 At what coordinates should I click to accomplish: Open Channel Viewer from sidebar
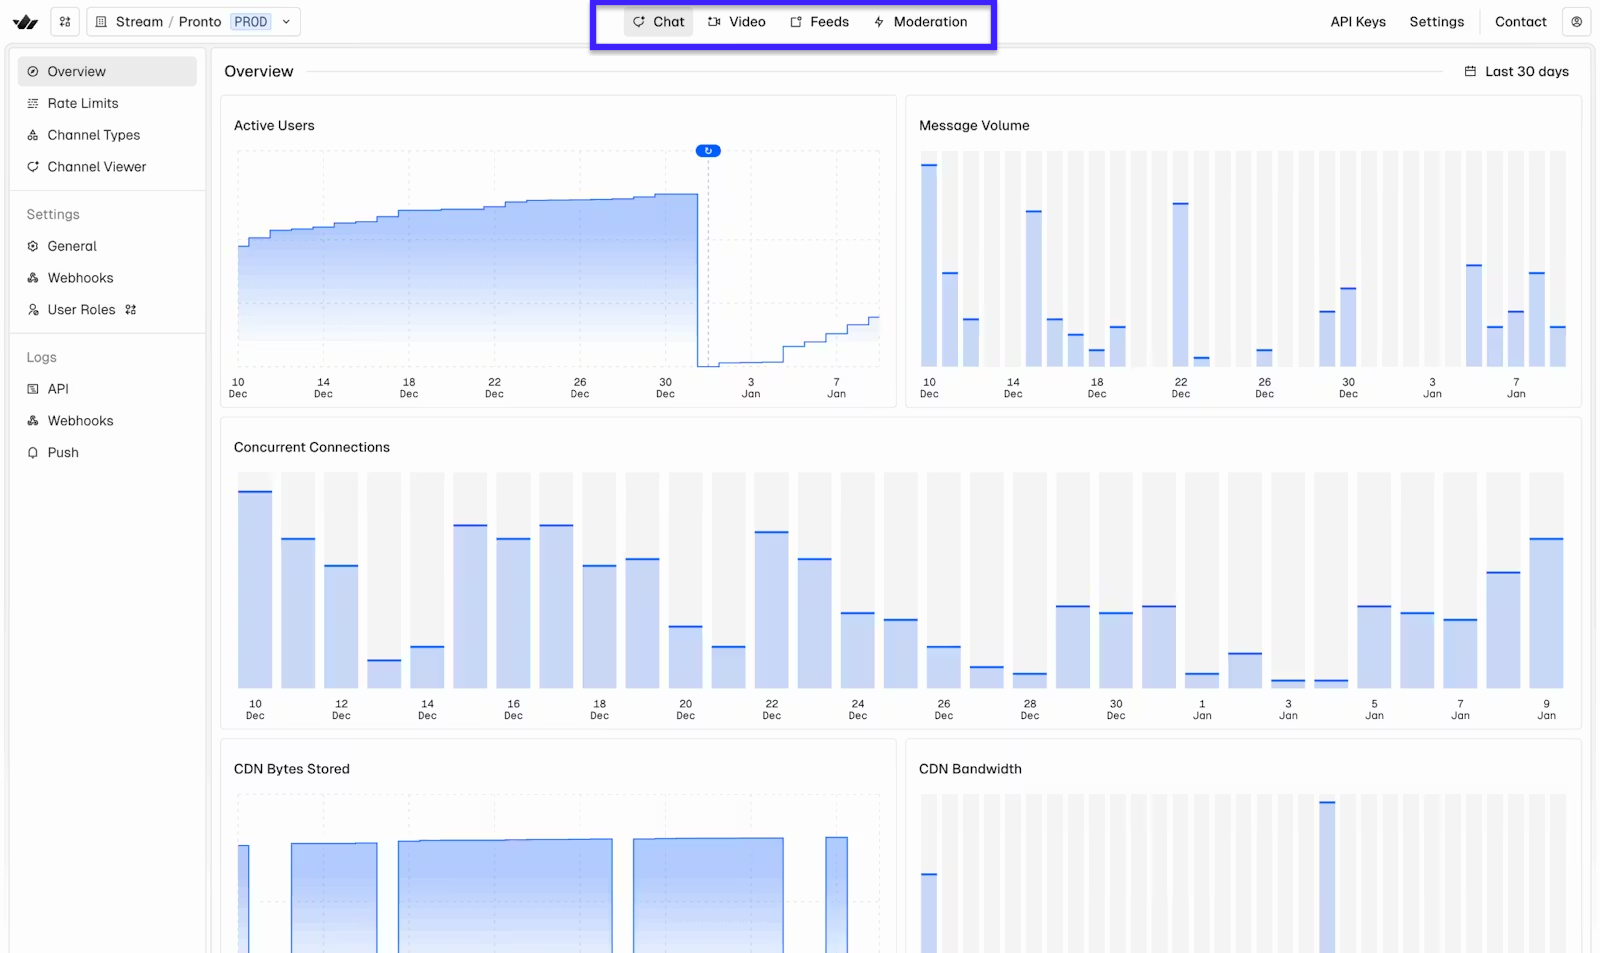pos(96,167)
